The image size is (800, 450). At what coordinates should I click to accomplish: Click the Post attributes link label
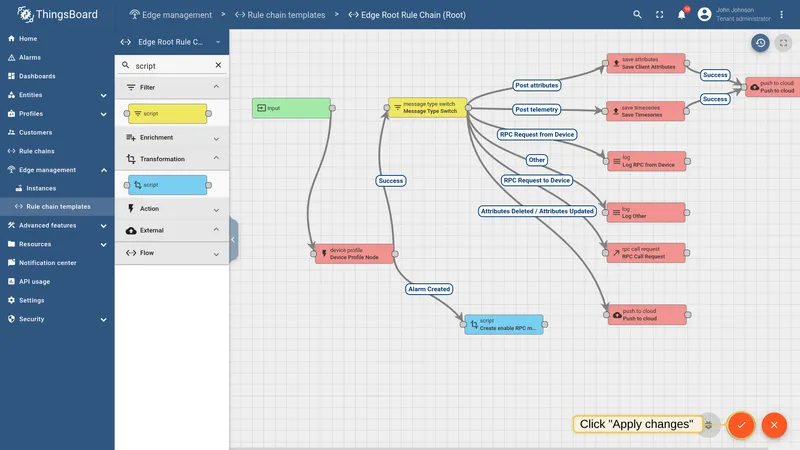[x=536, y=85]
